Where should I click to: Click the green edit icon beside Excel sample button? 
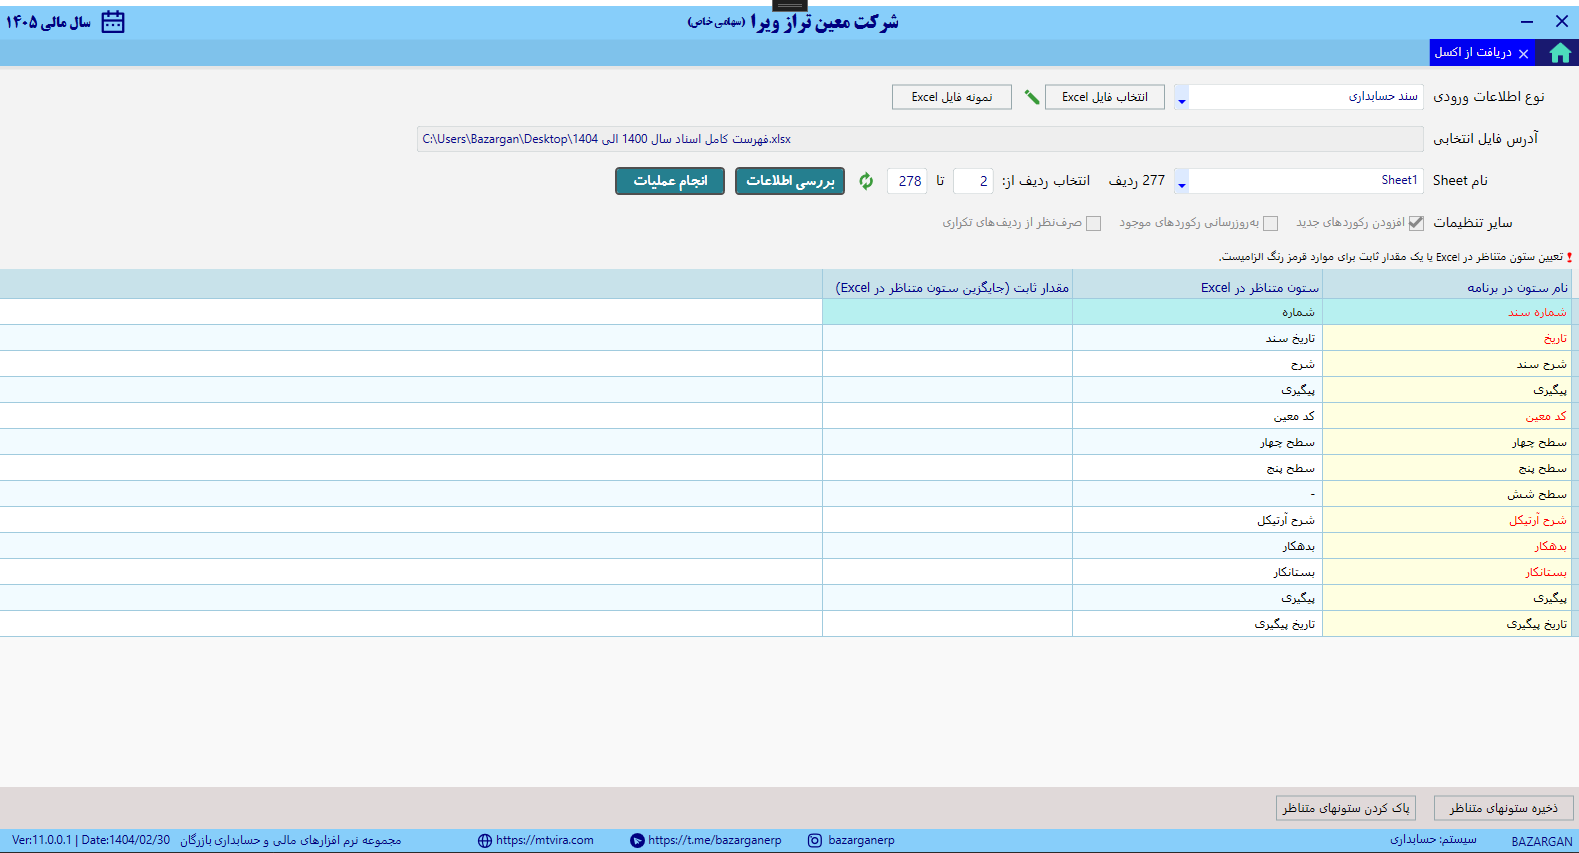[x=1031, y=97]
